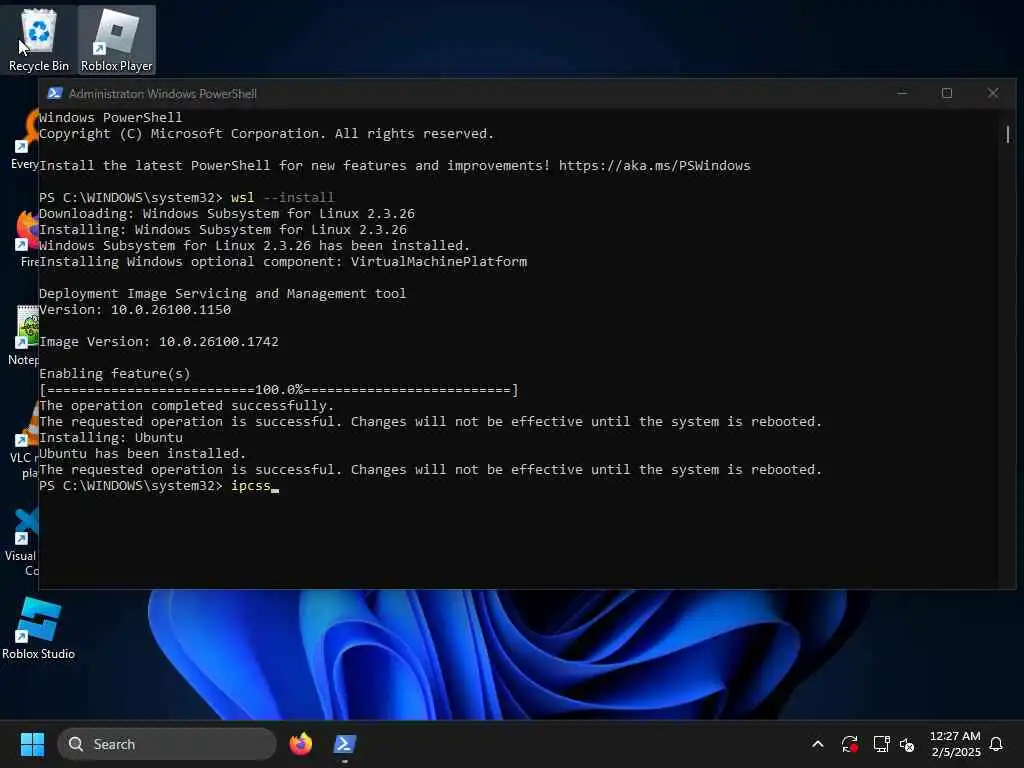Open the network status tray icon
This screenshot has width=1024, height=768.
[881, 744]
